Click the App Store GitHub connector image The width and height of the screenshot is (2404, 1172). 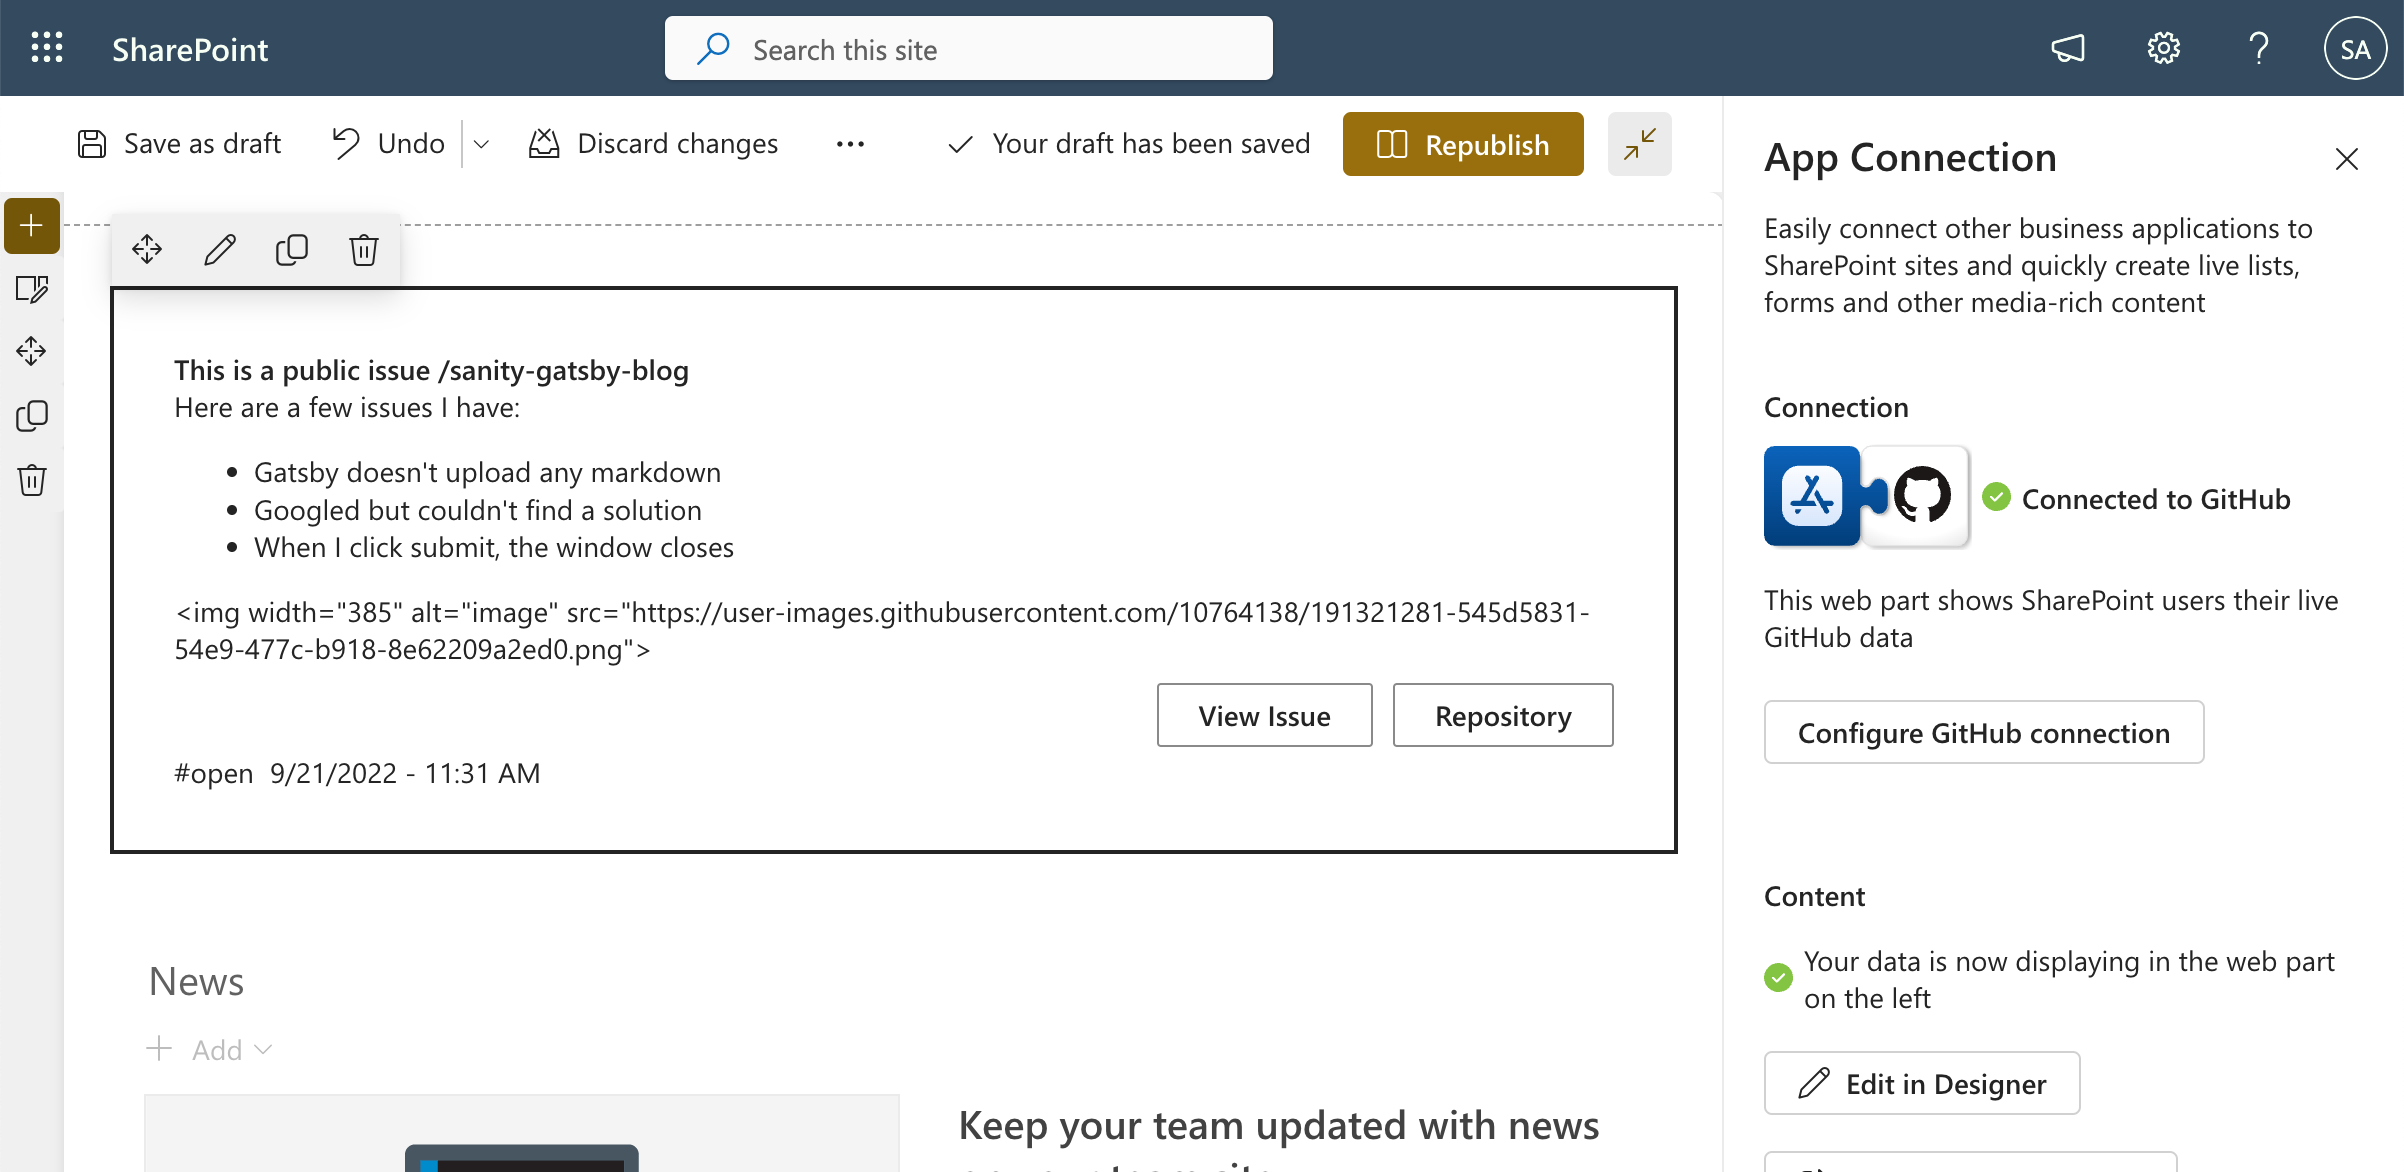point(1866,496)
